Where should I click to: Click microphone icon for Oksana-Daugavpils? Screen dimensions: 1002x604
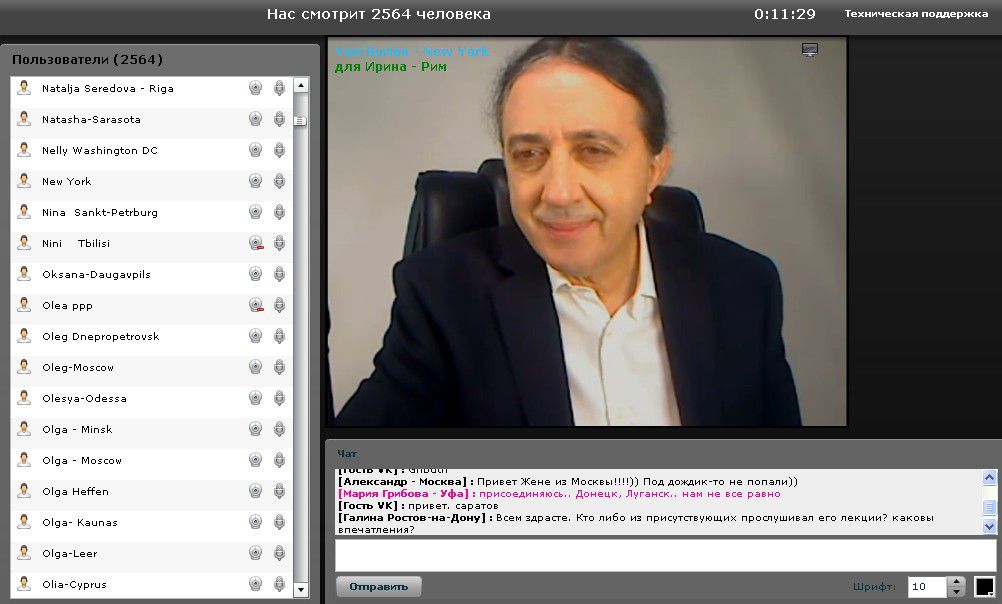(x=279, y=274)
